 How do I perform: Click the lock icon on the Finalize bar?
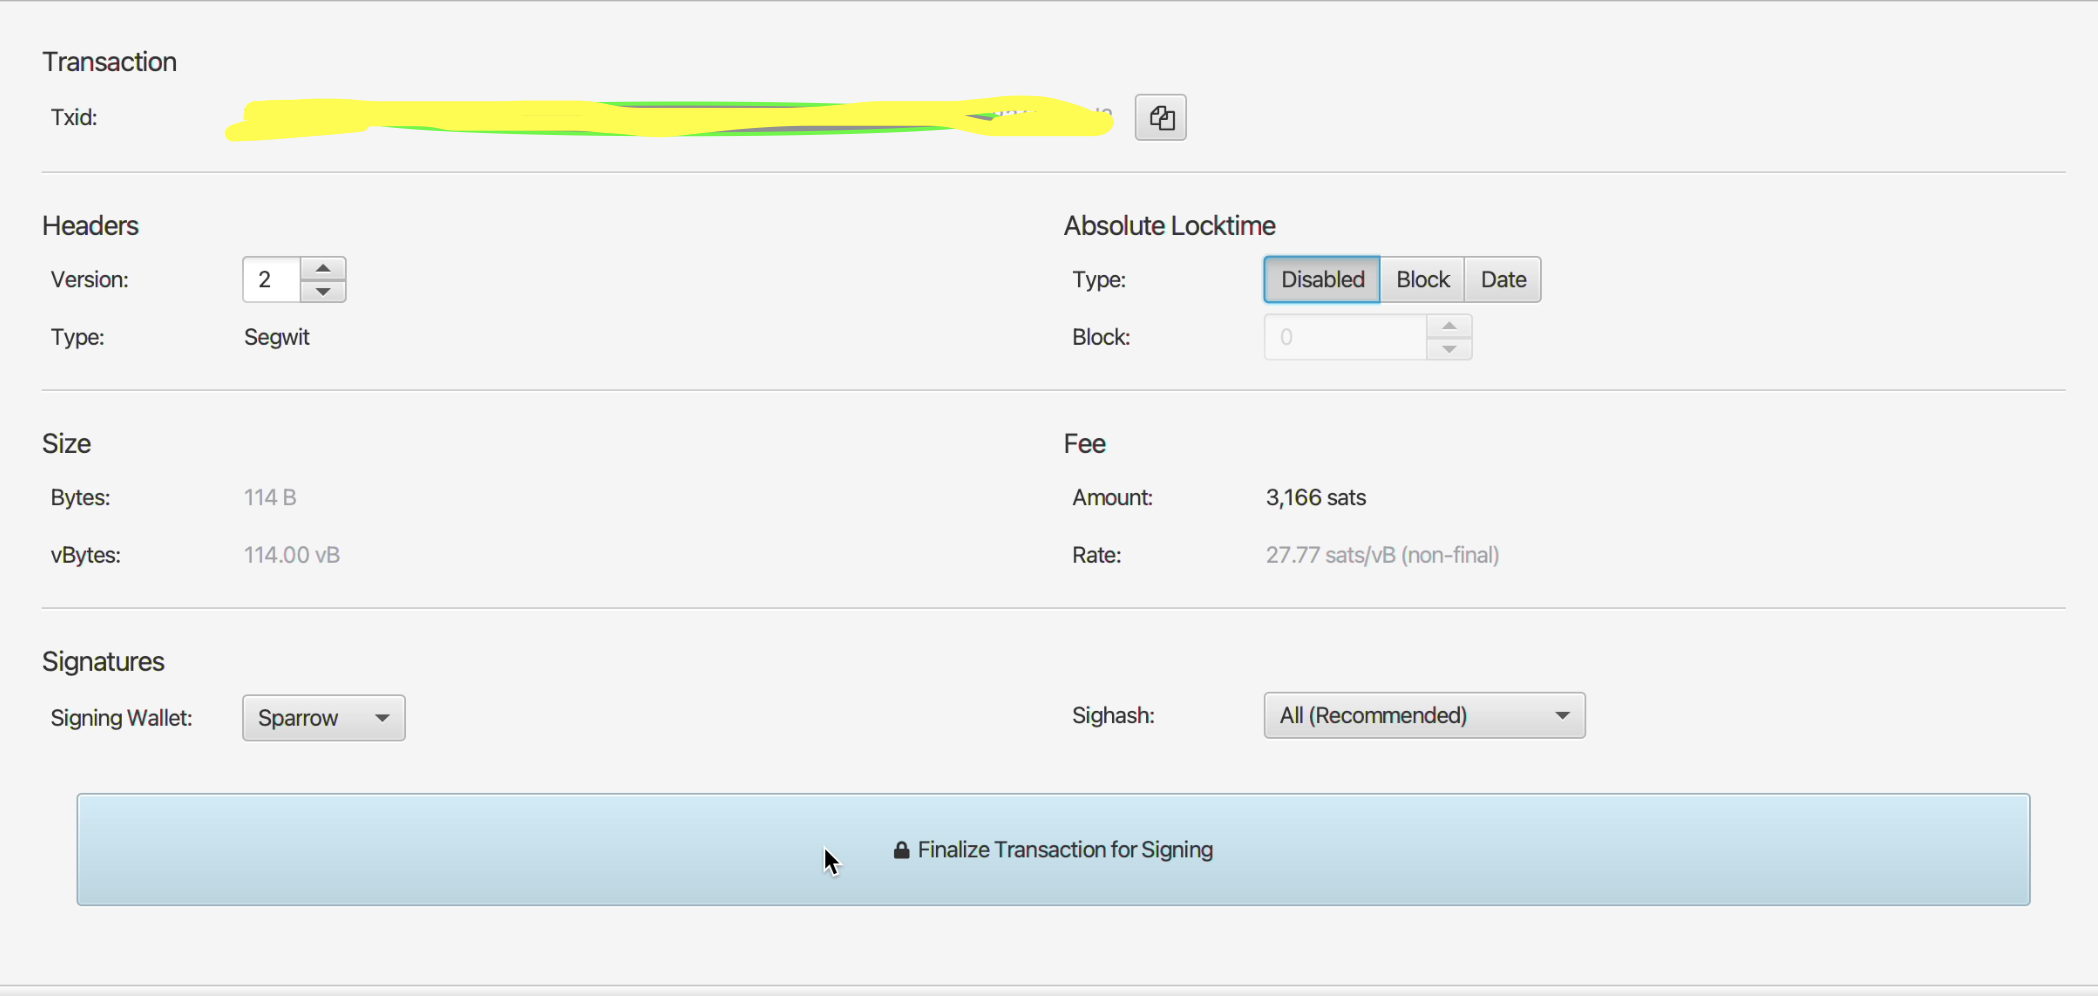(x=900, y=849)
